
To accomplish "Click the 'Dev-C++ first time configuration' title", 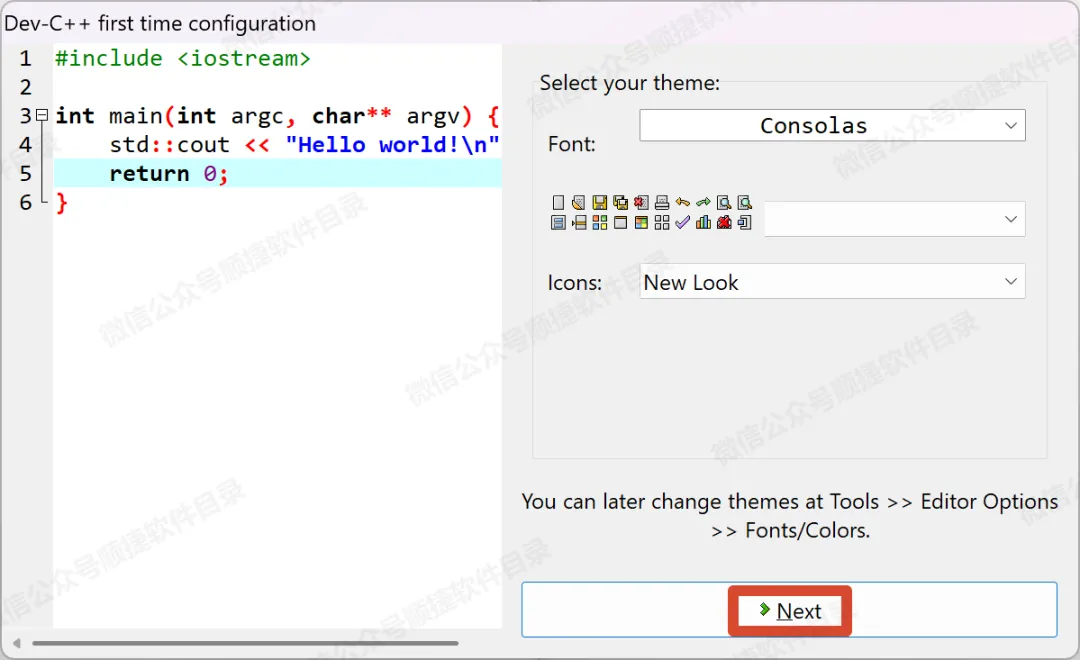I will (x=160, y=23).
